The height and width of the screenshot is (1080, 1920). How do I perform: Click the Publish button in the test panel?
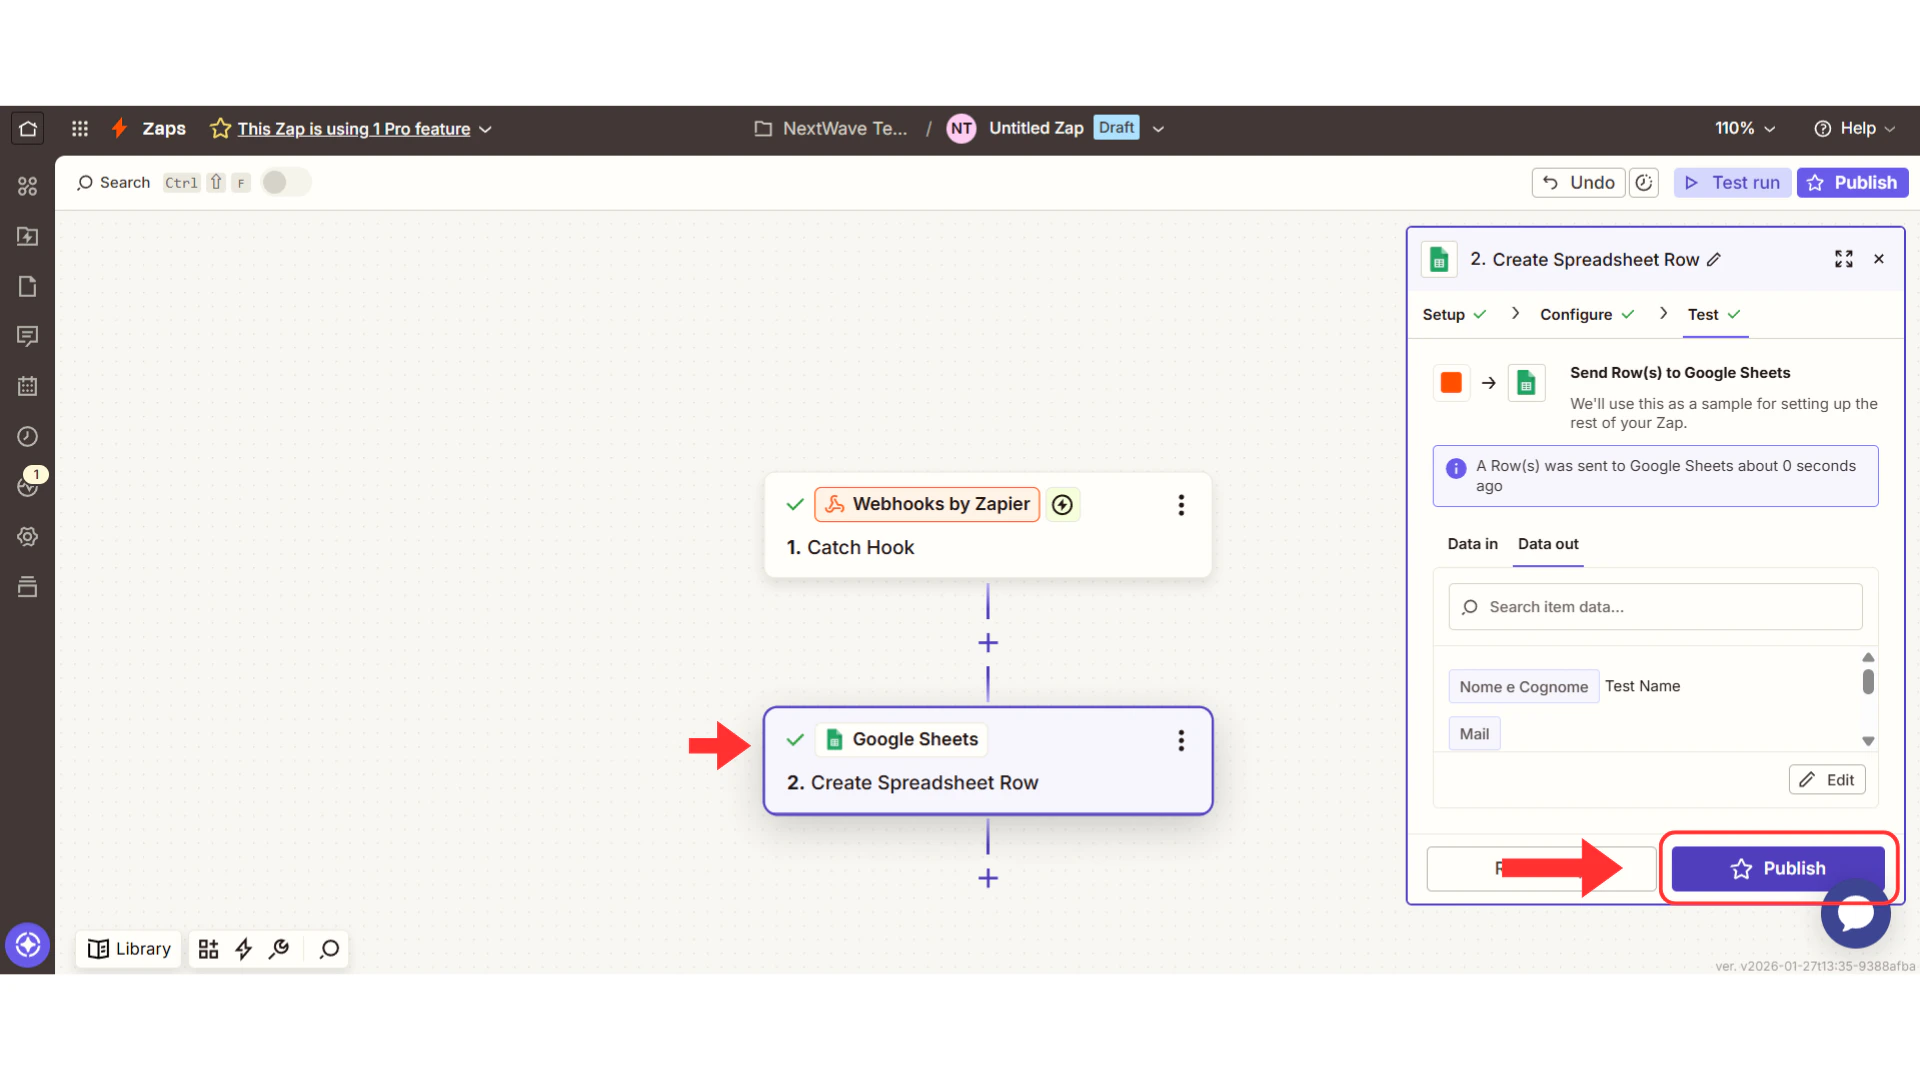click(1777, 868)
